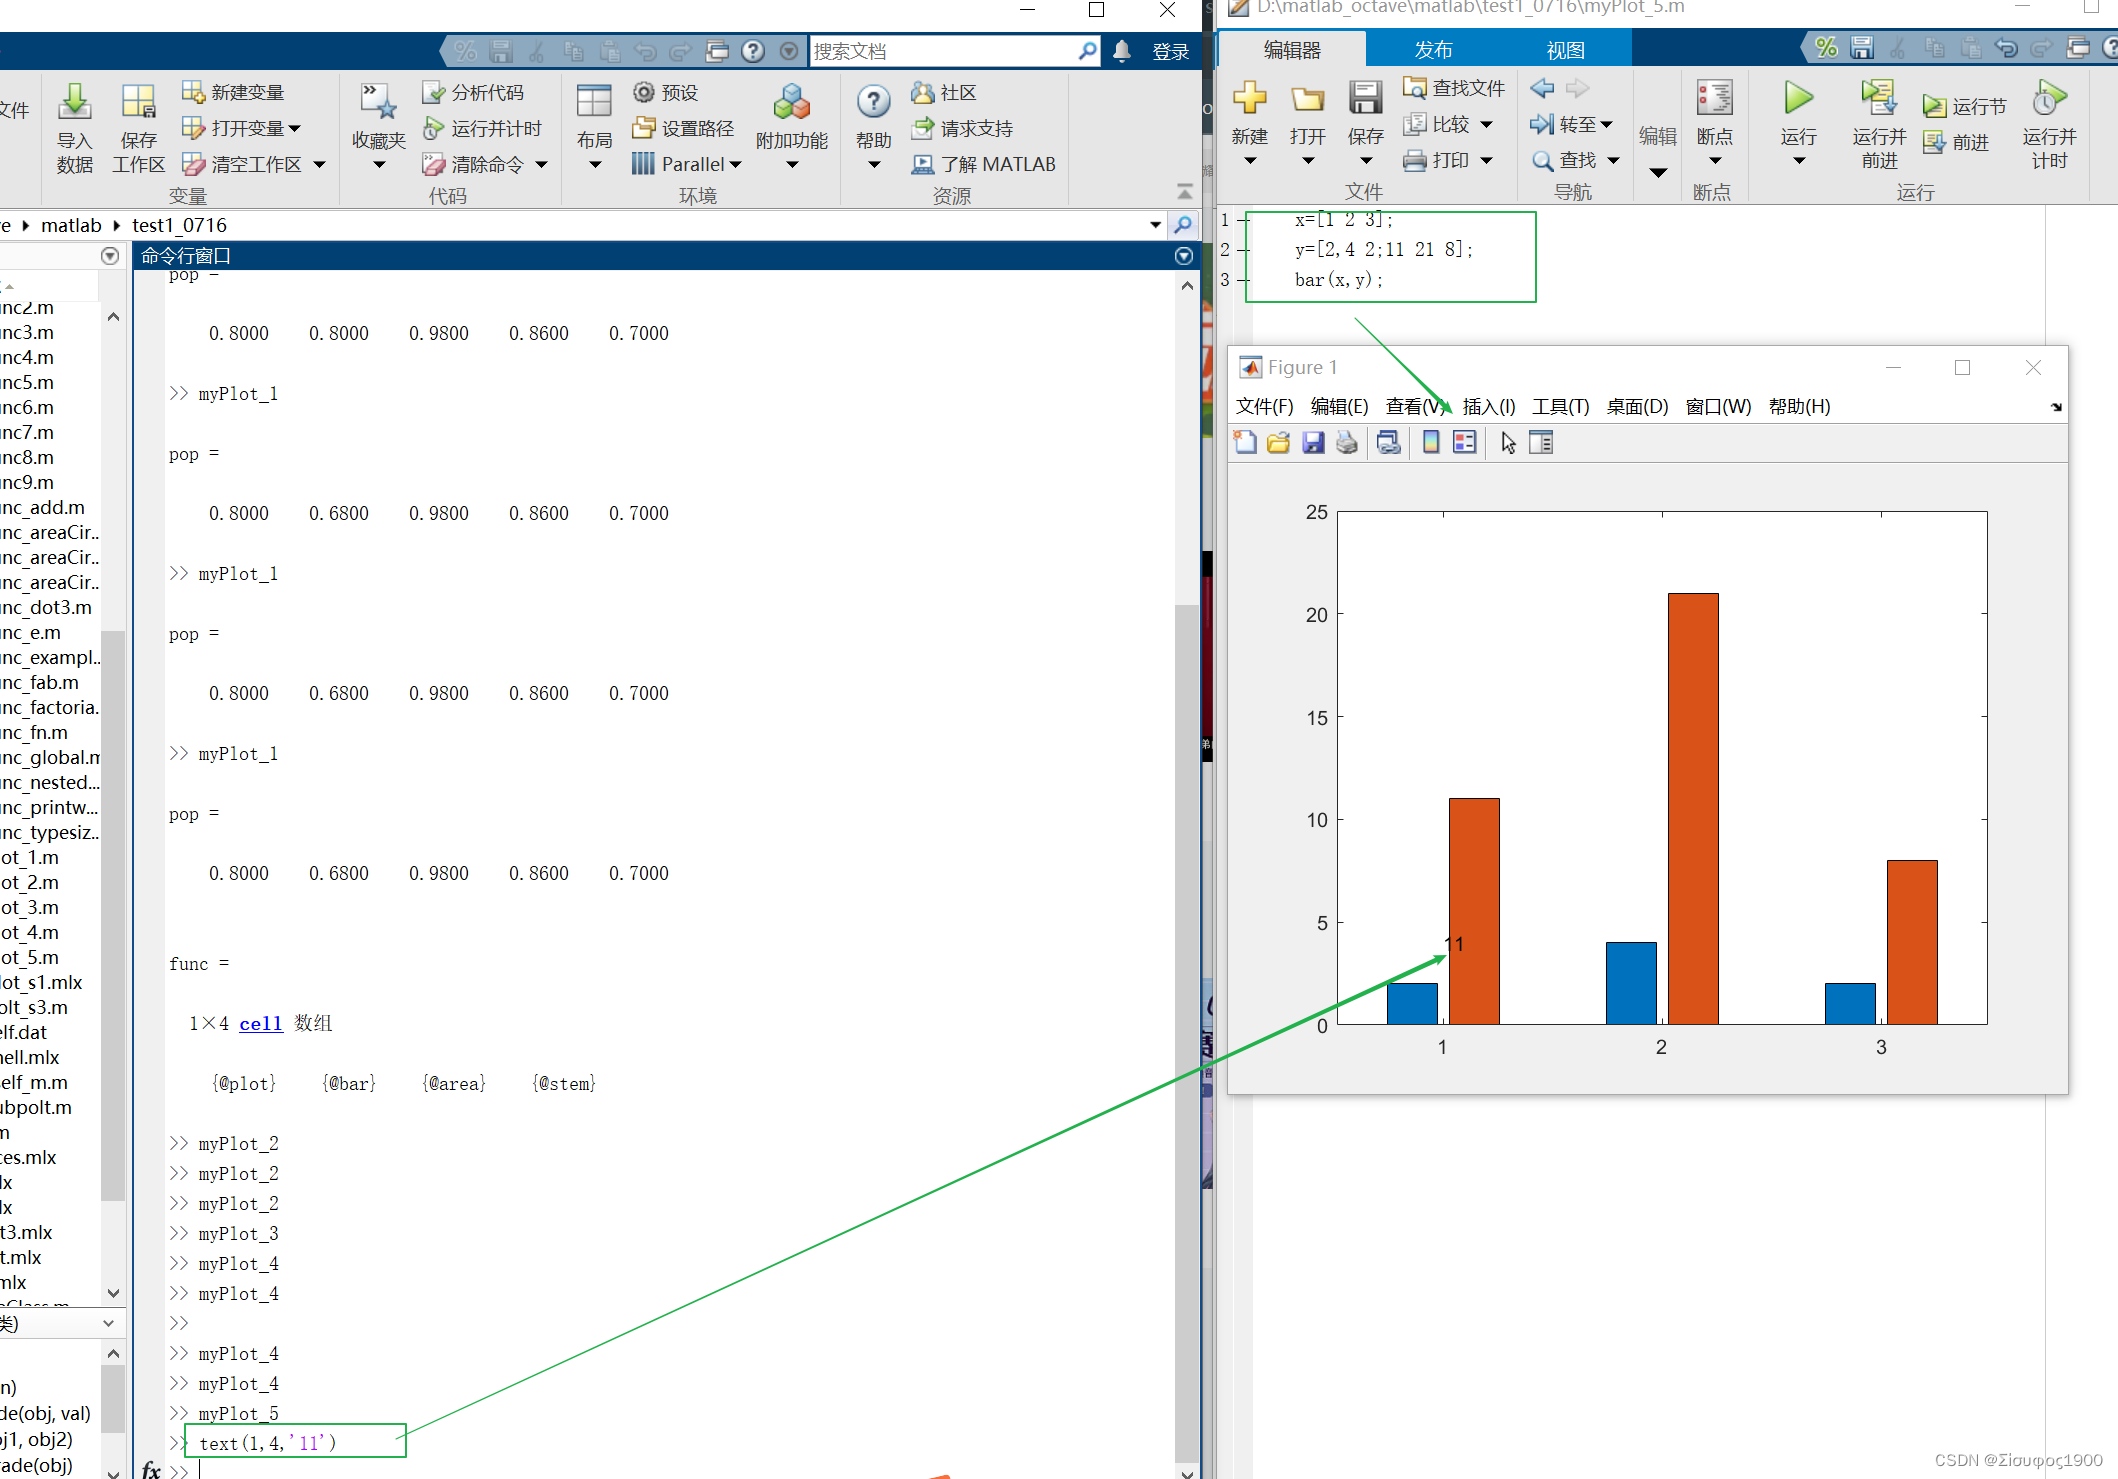This screenshot has height=1479, width=2118.
Task: Expand current folder path dropdown arrow
Action: pos(1155,225)
